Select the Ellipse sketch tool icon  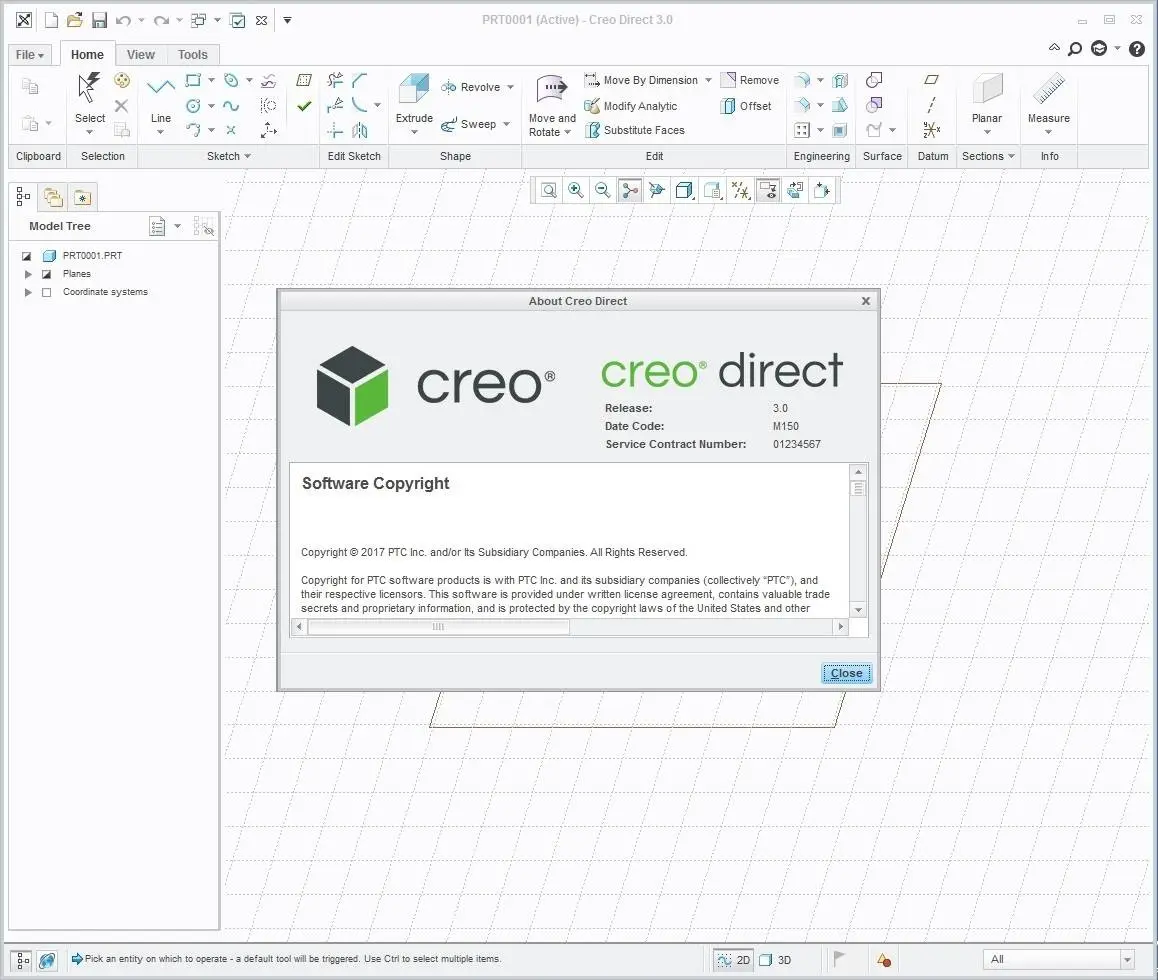coord(231,80)
